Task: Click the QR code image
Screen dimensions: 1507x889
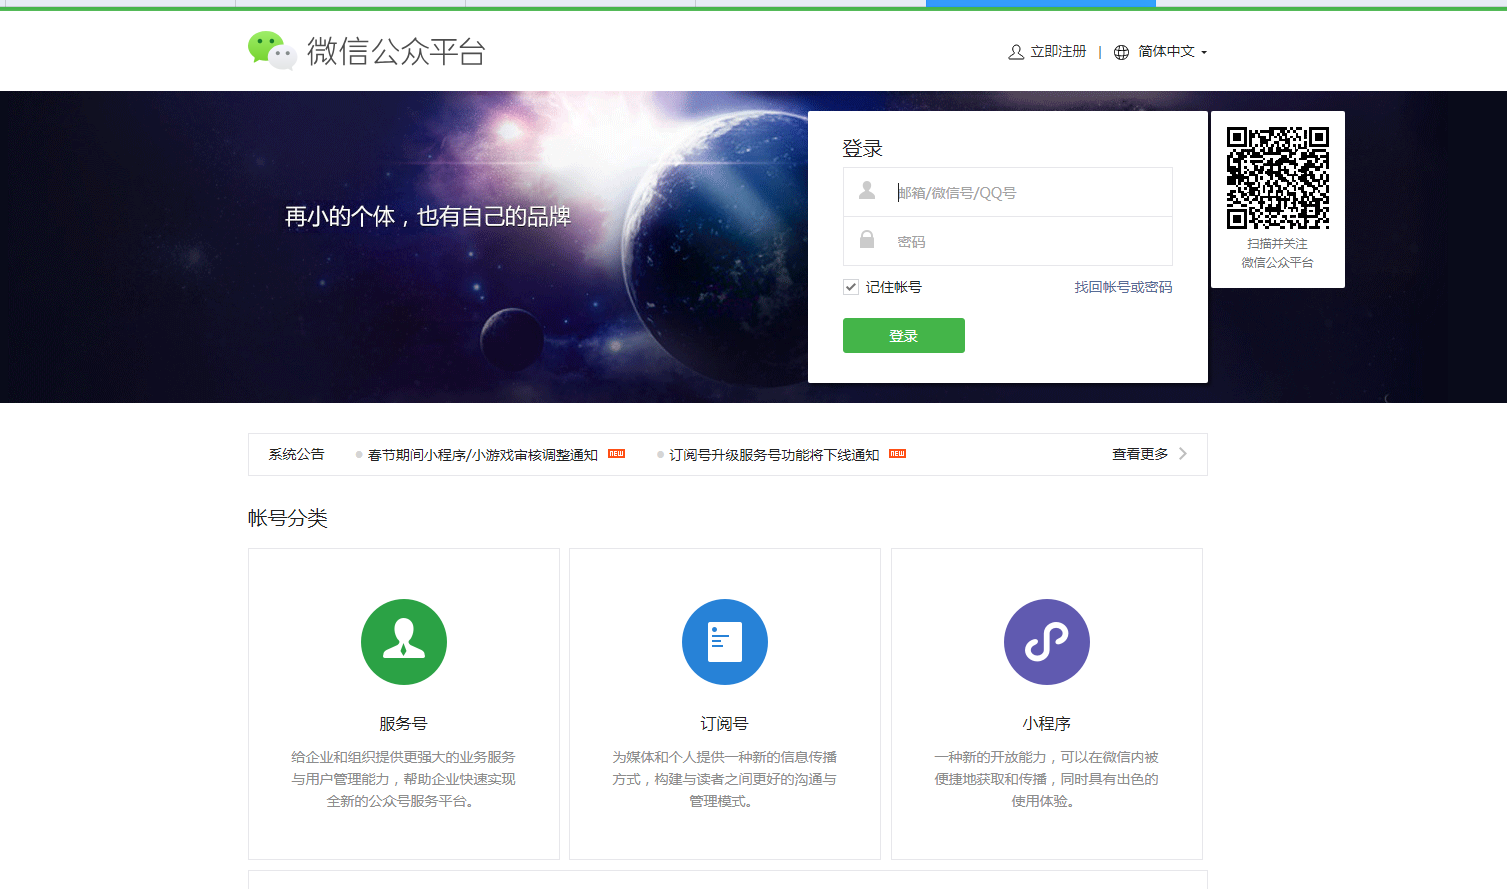Action: point(1278,178)
